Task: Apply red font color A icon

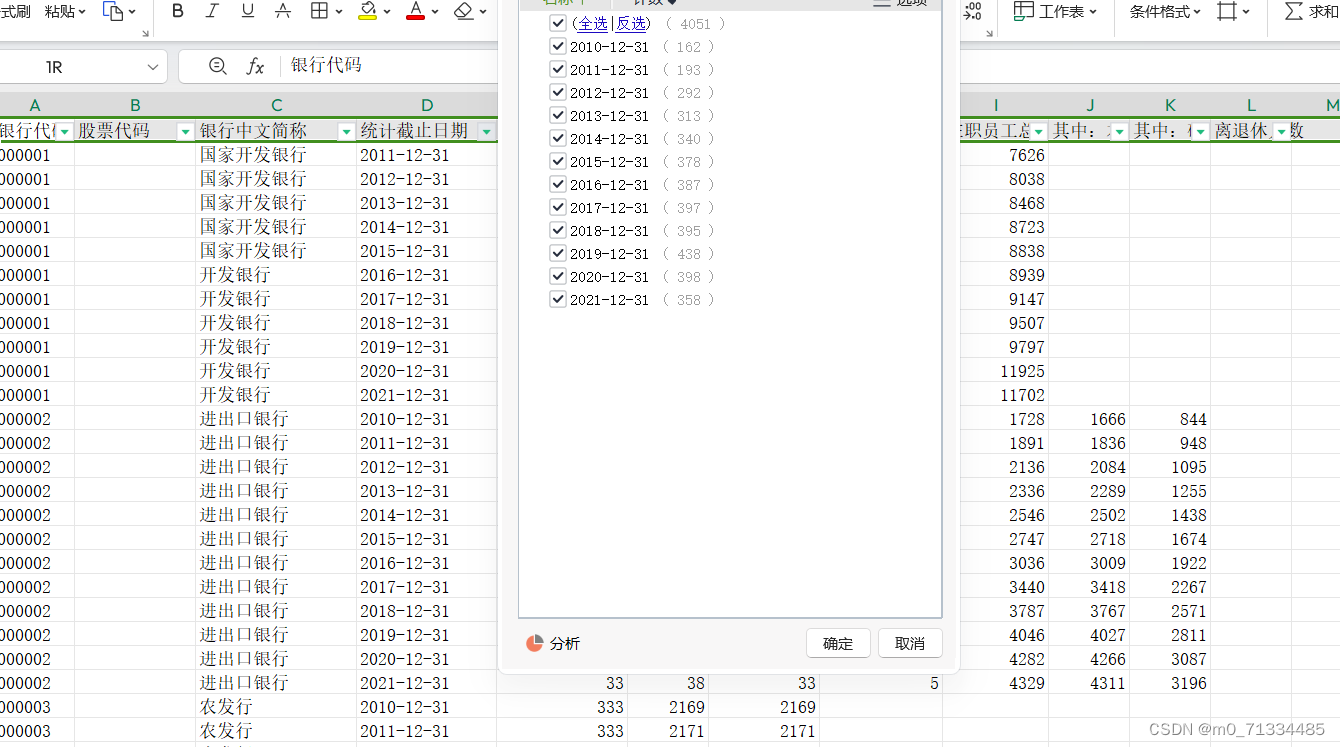Action: click(x=415, y=11)
